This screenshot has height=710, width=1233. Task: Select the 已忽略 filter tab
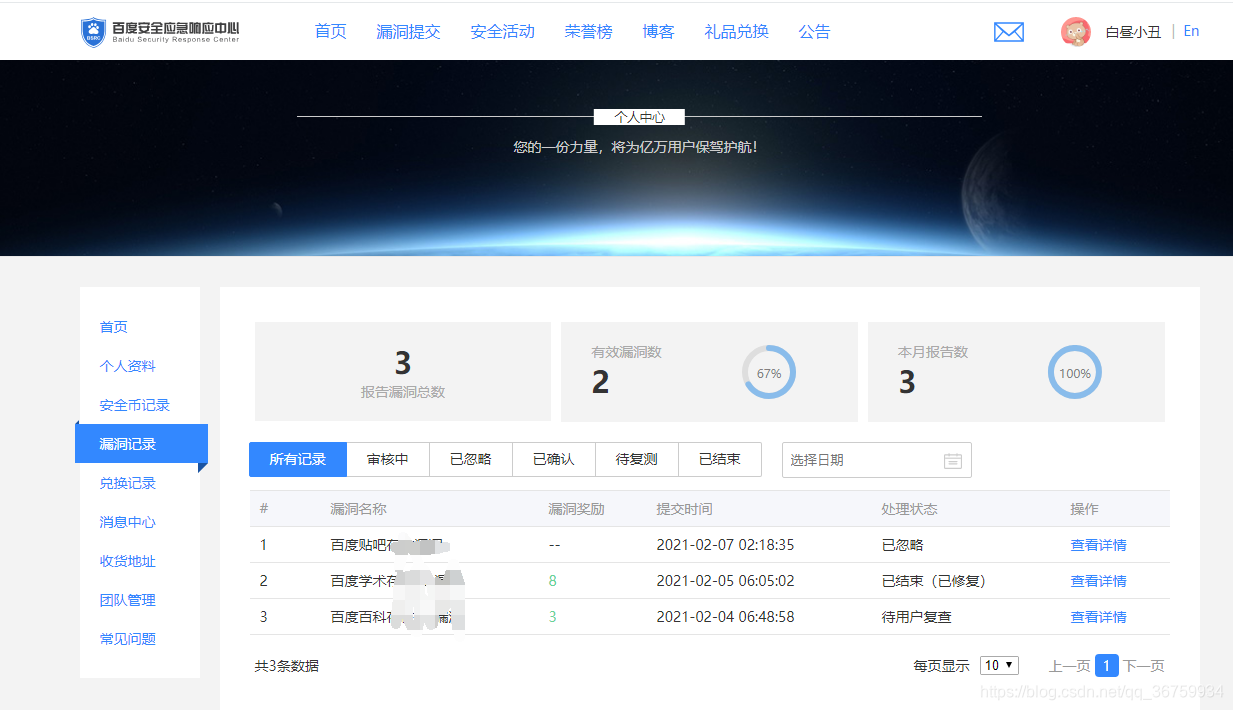point(471,460)
